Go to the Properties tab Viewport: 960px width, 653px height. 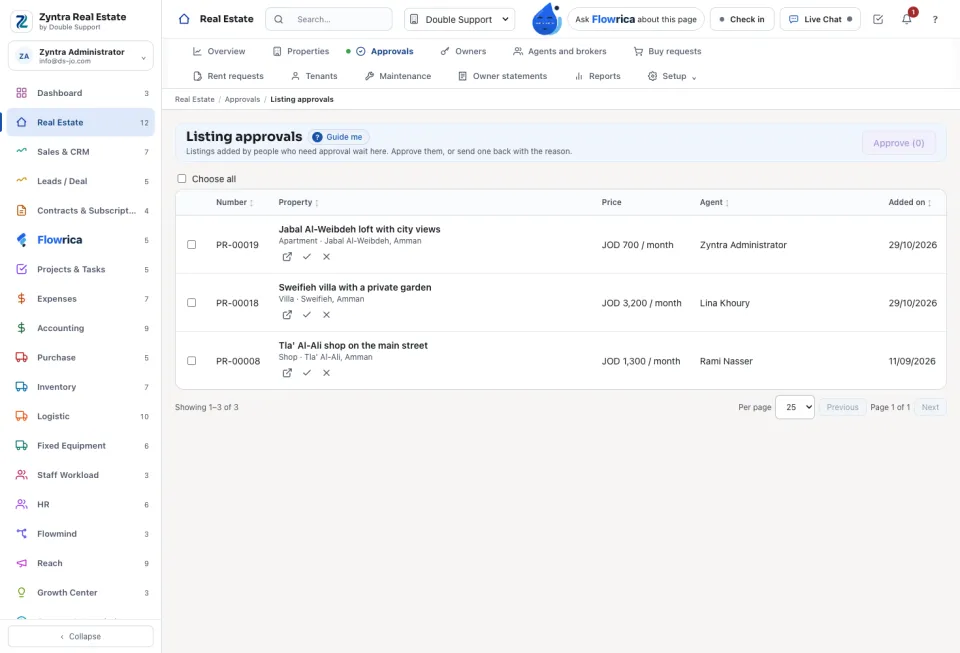[301, 51]
